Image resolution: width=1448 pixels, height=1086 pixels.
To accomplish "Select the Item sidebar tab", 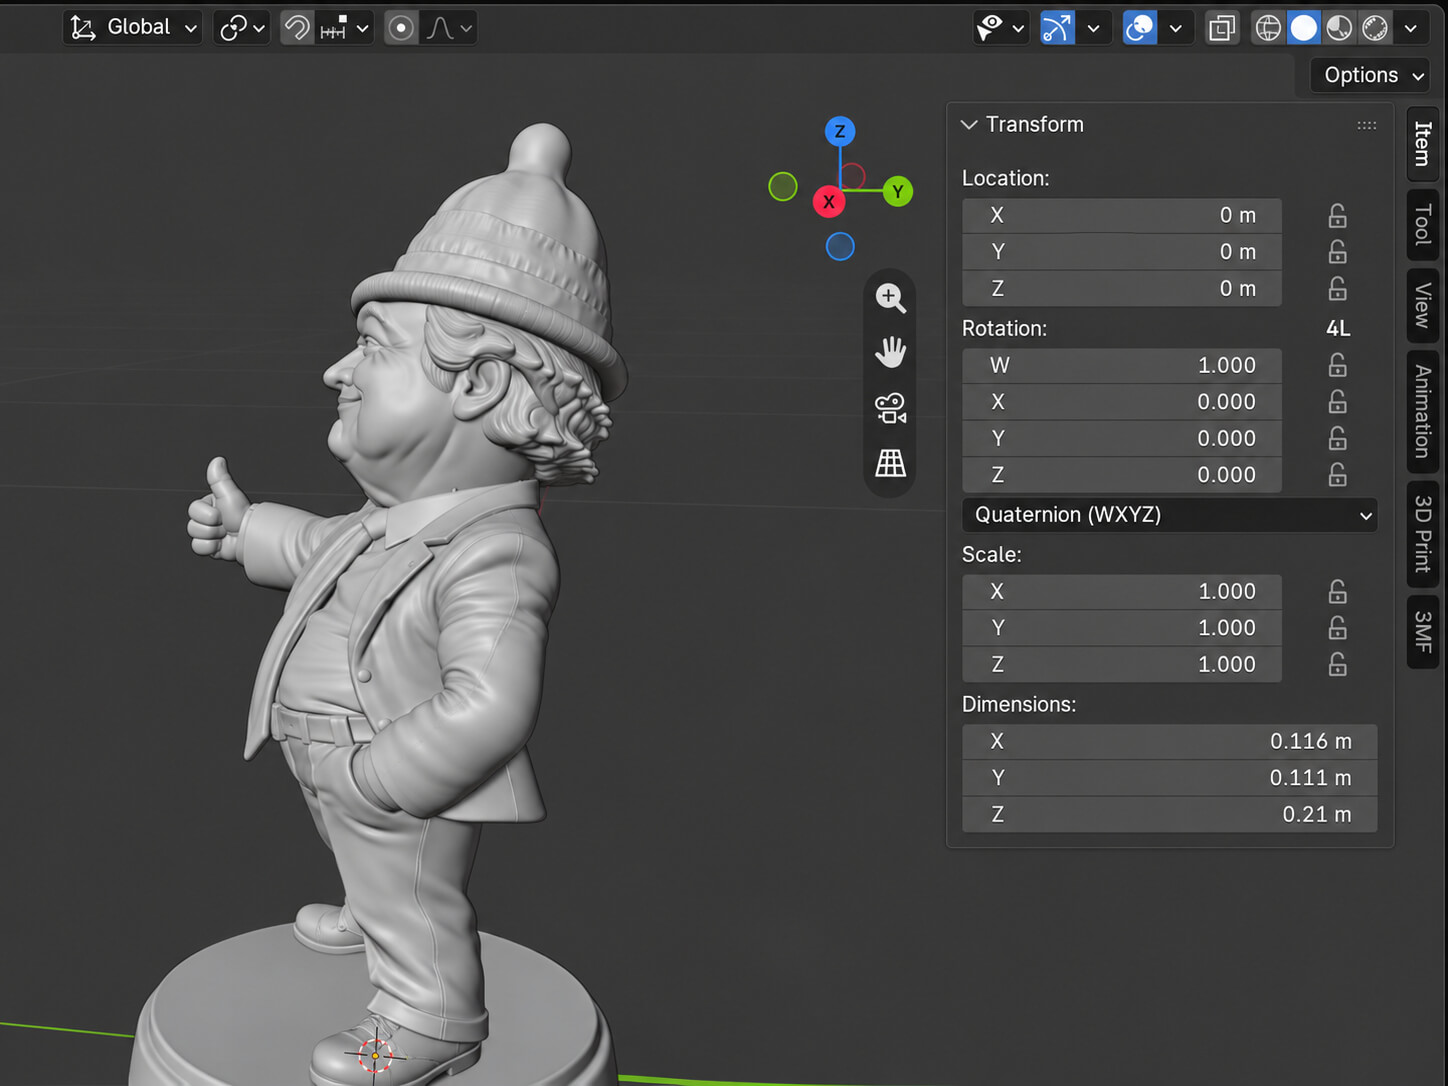I will [x=1422, y=143].
